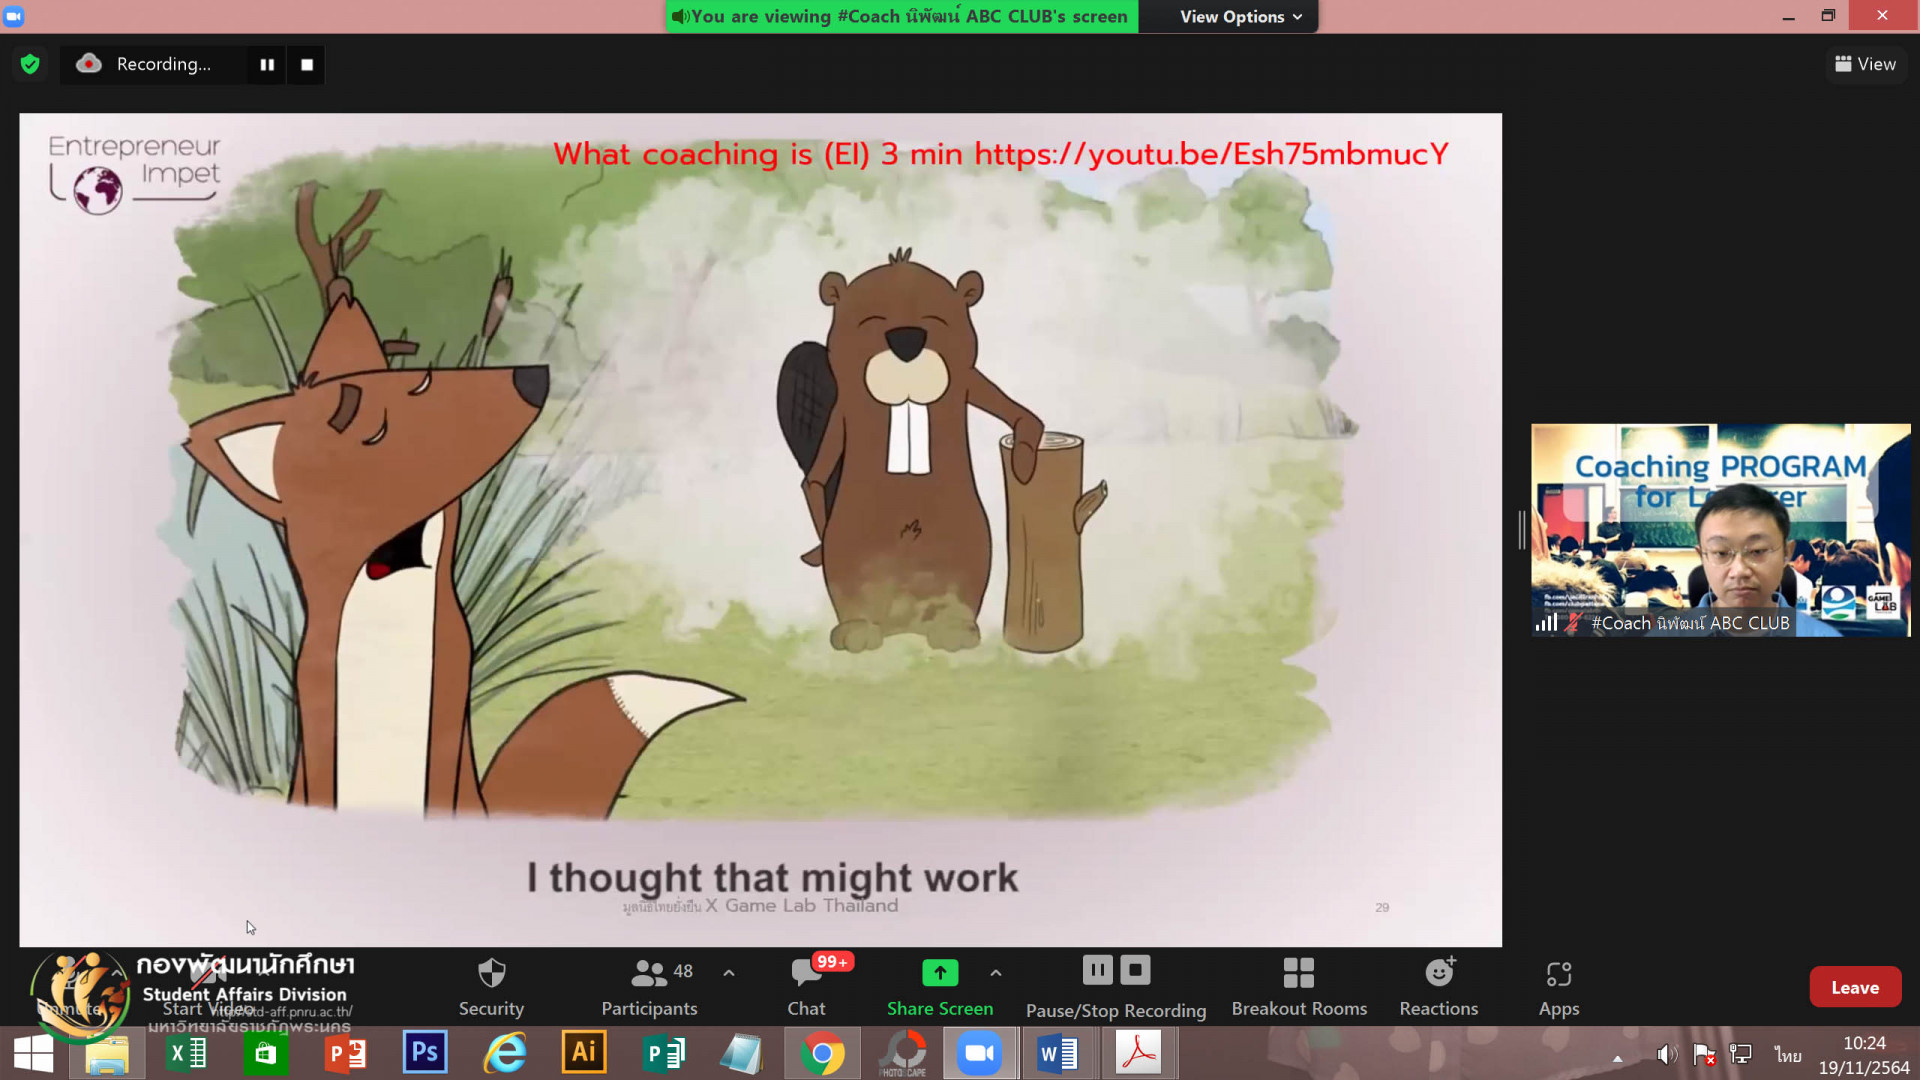Open the View layout menu
This screenshot has height=1080, width=1920.
(x=1865, y=64)
